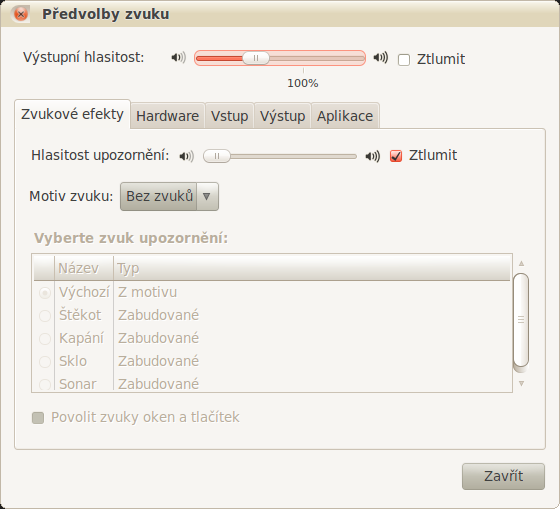Click the output volume slider handle
Screen dimensions: 560x509
[x=256, y=58]
